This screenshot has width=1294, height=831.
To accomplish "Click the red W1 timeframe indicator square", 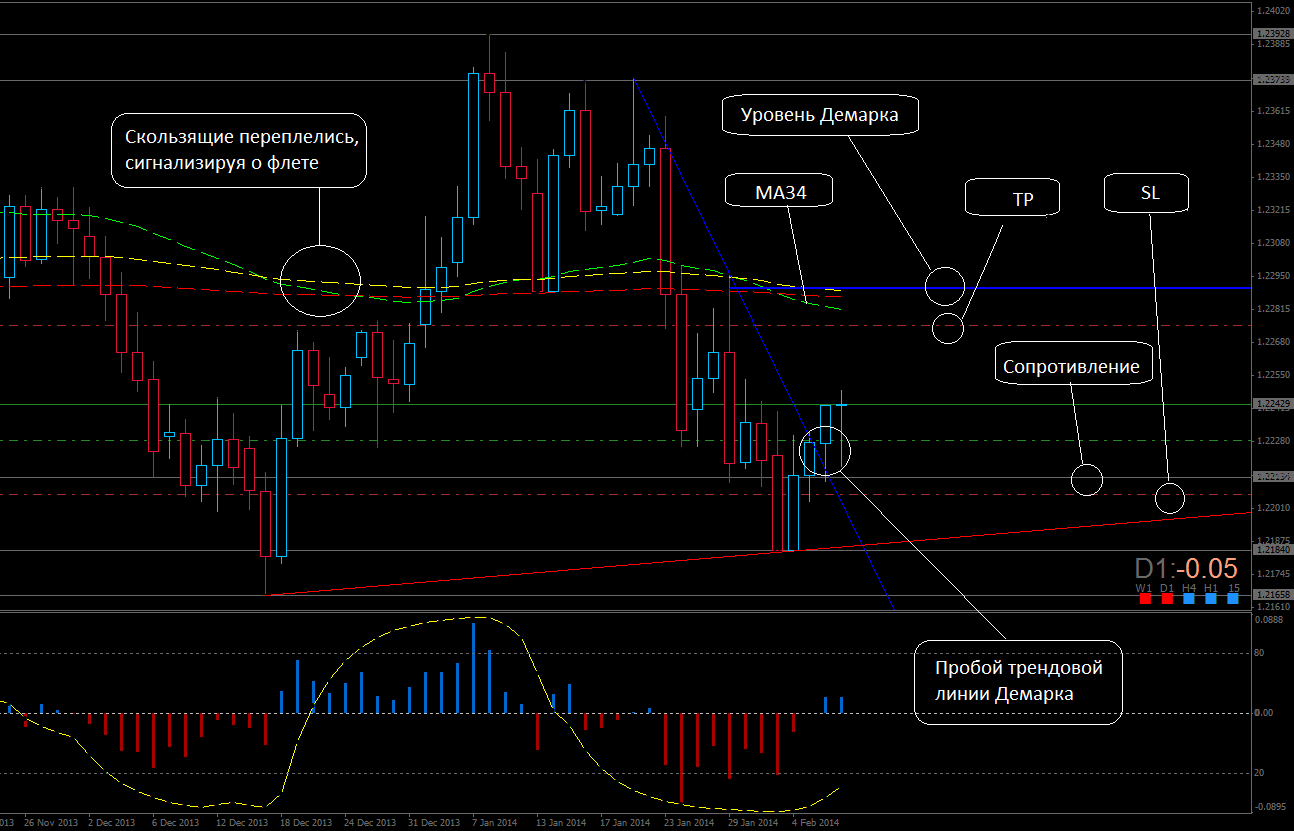I will pos(1144,598).
